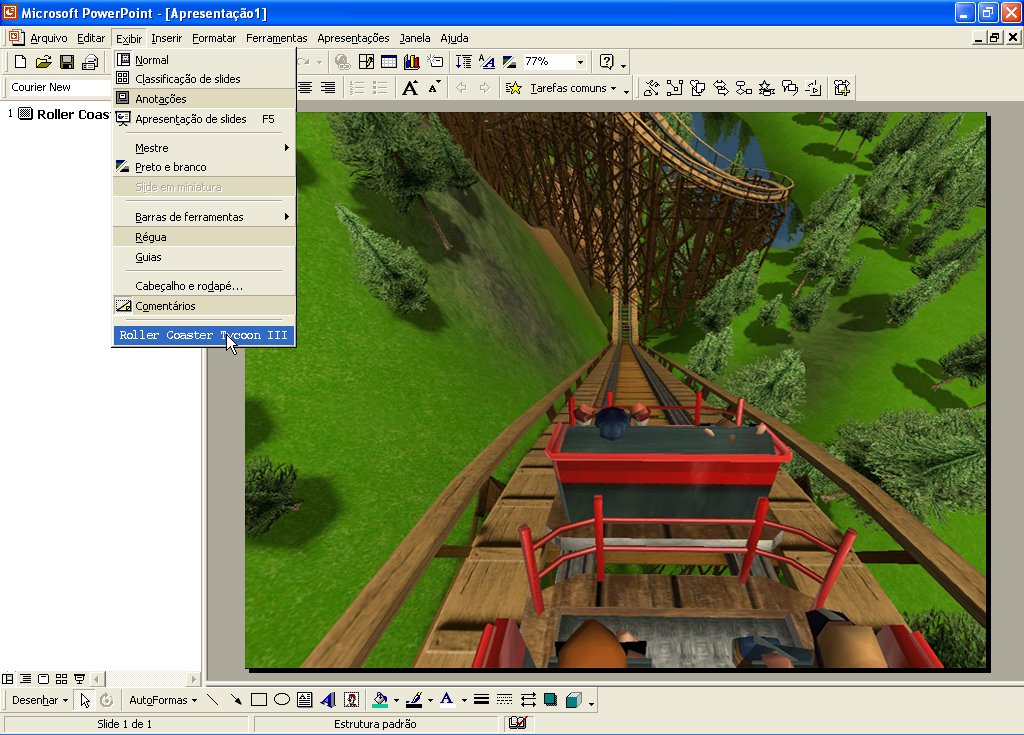Click the Expand All icon

(x=464, y=62)
